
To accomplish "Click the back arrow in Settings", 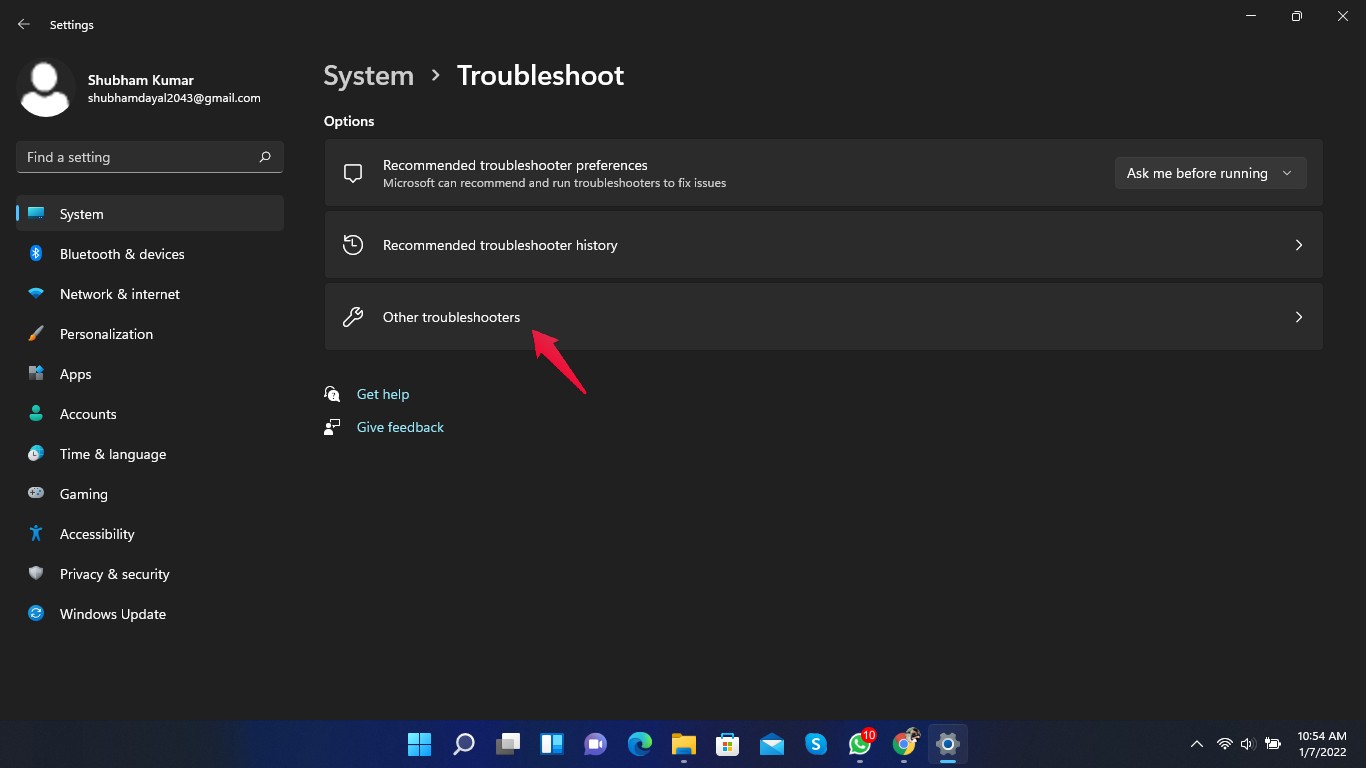I will pos(23,24).
